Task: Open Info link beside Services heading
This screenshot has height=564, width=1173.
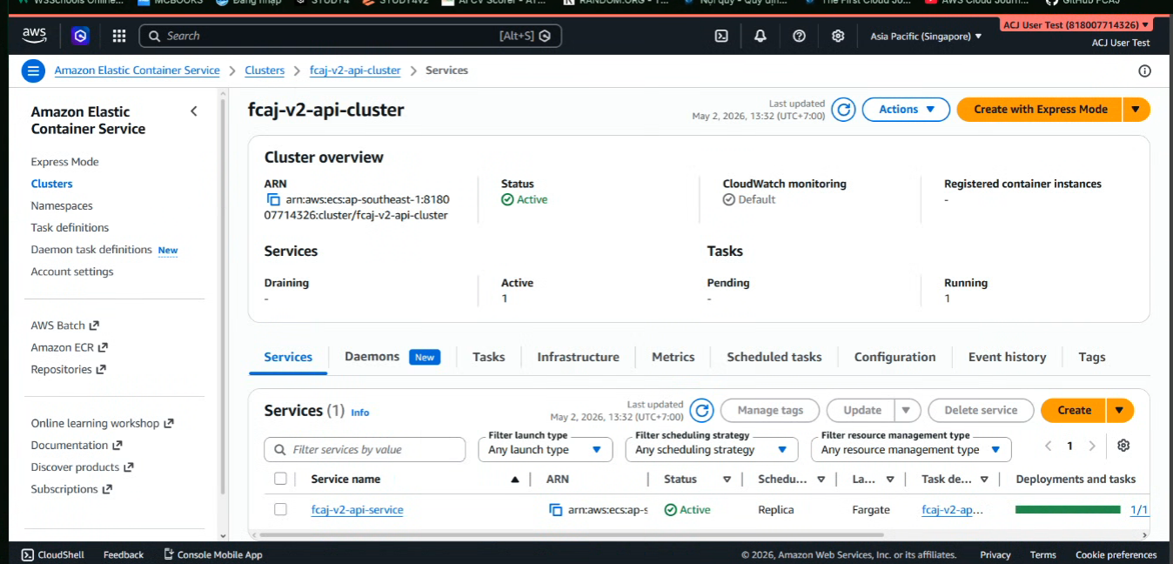Action: (360, 412)
